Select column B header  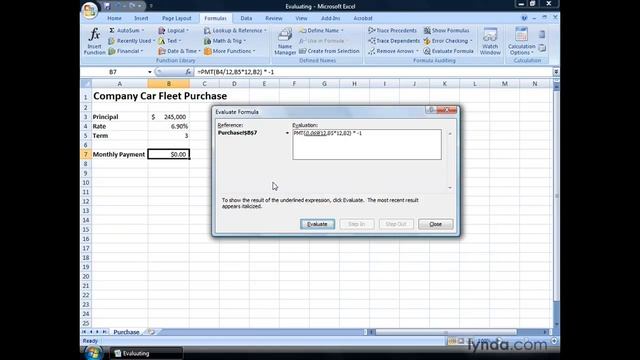point(169,84)
